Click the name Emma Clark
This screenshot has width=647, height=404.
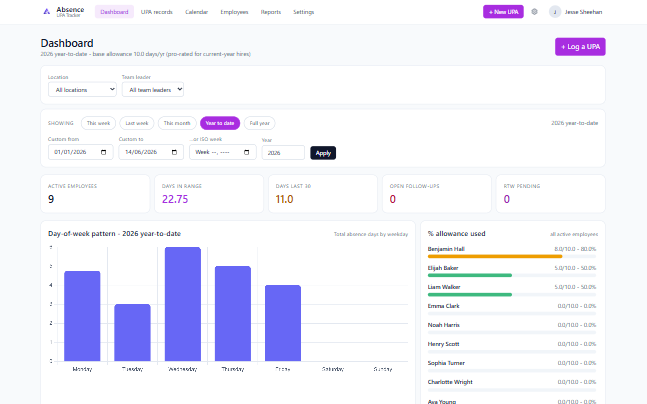tap(444, 306)
